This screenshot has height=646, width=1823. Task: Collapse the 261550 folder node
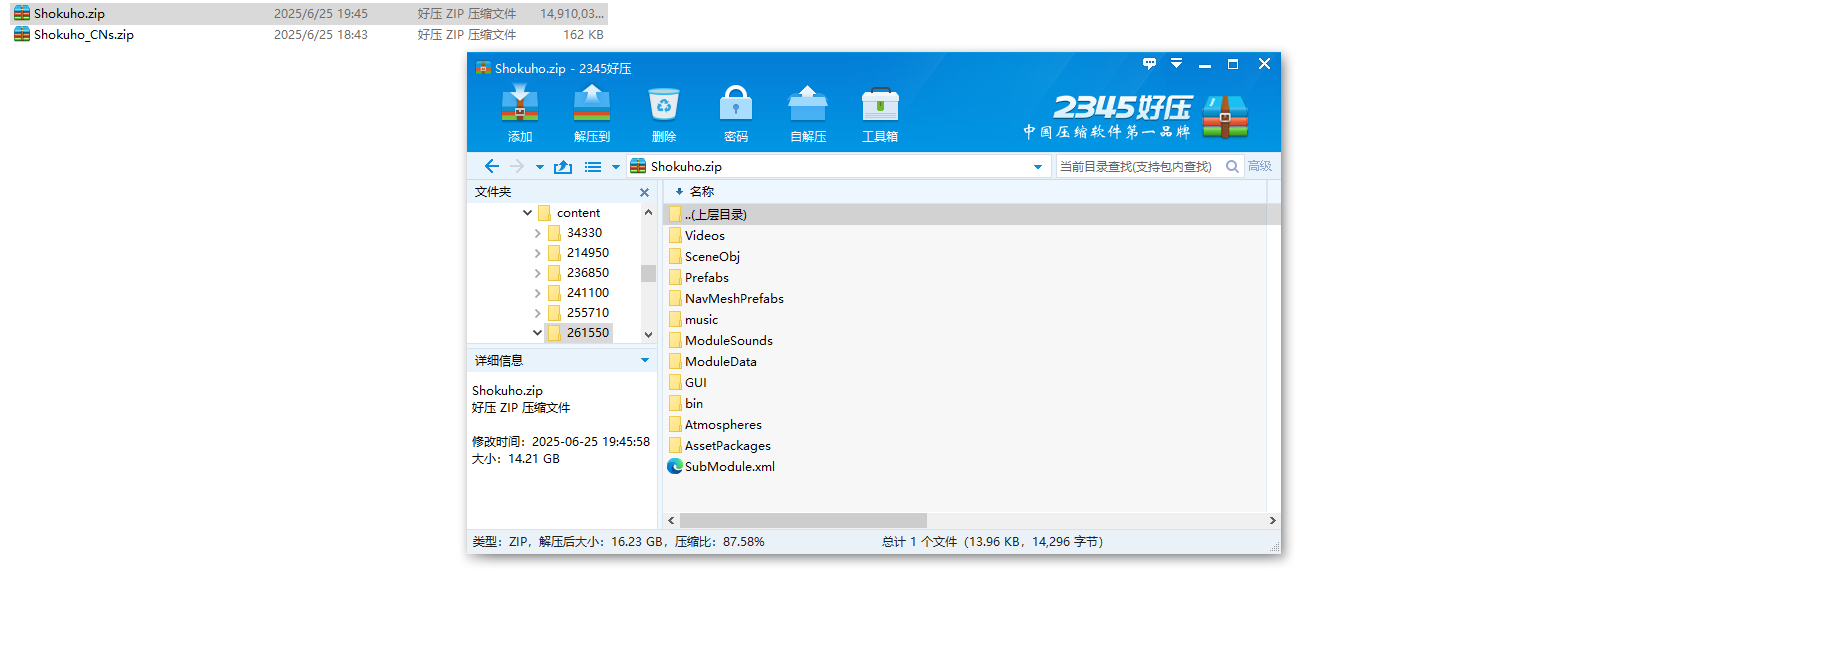pos(537,333)
